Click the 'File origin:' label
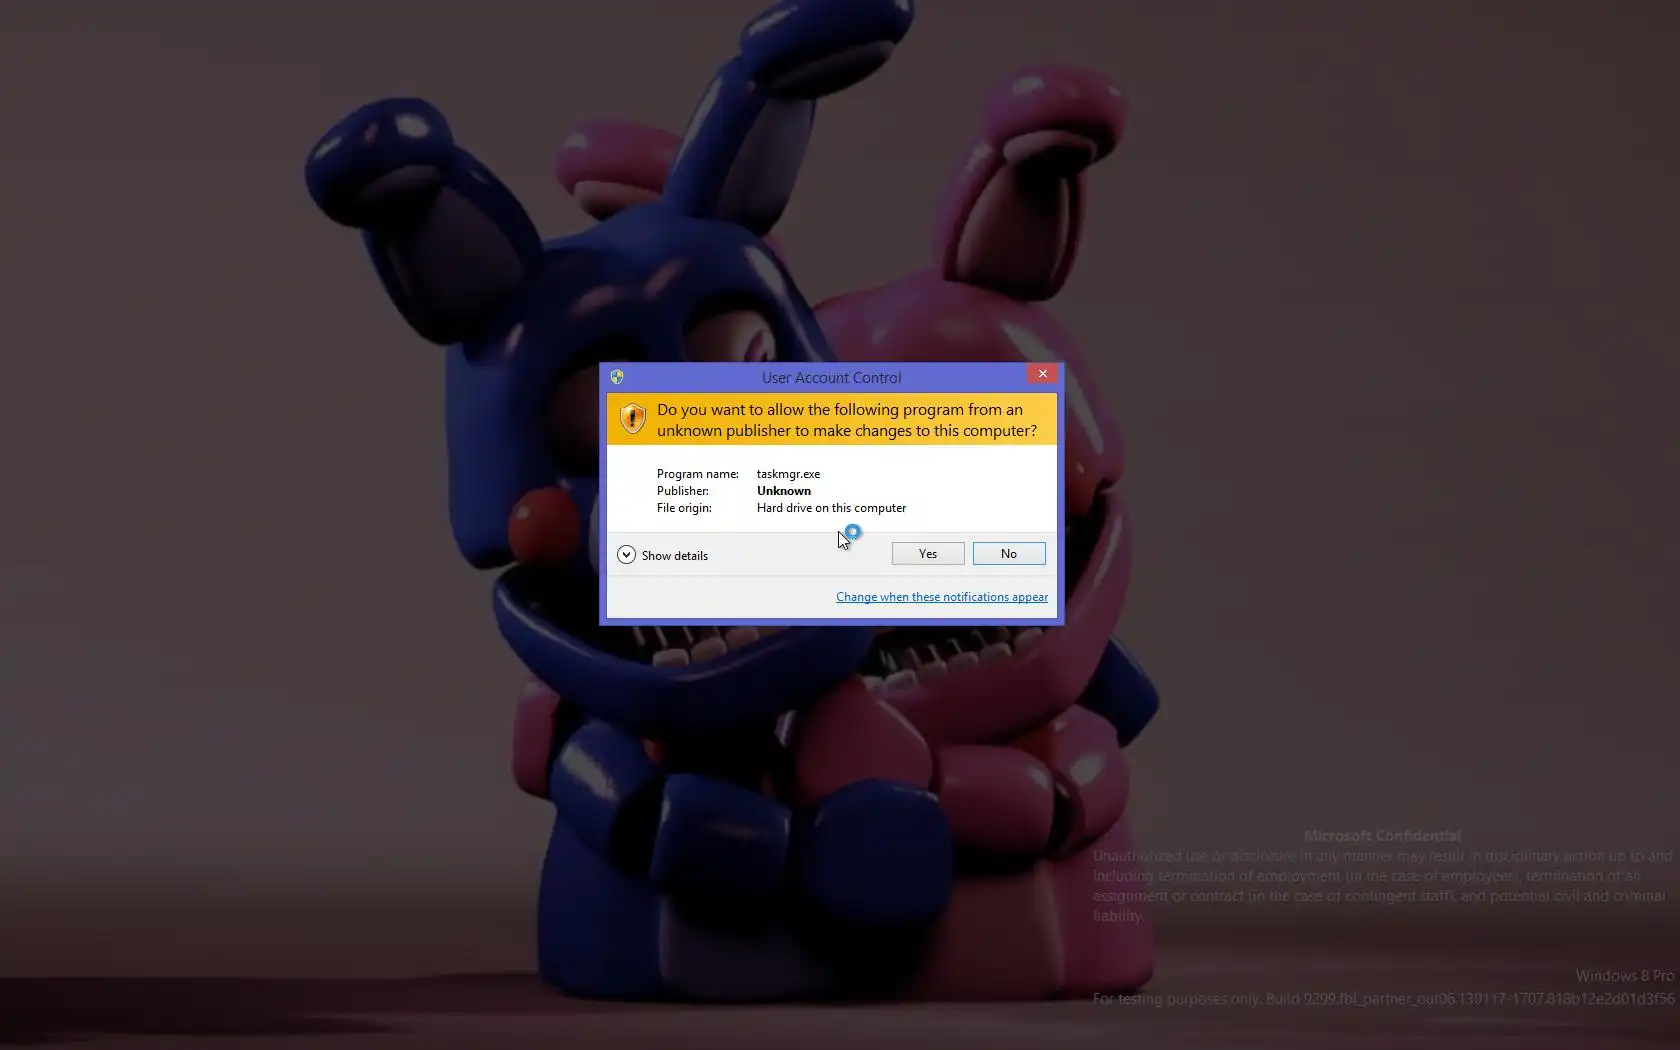The height and width of the screenshot is (1050, 1680). [684, 508]
